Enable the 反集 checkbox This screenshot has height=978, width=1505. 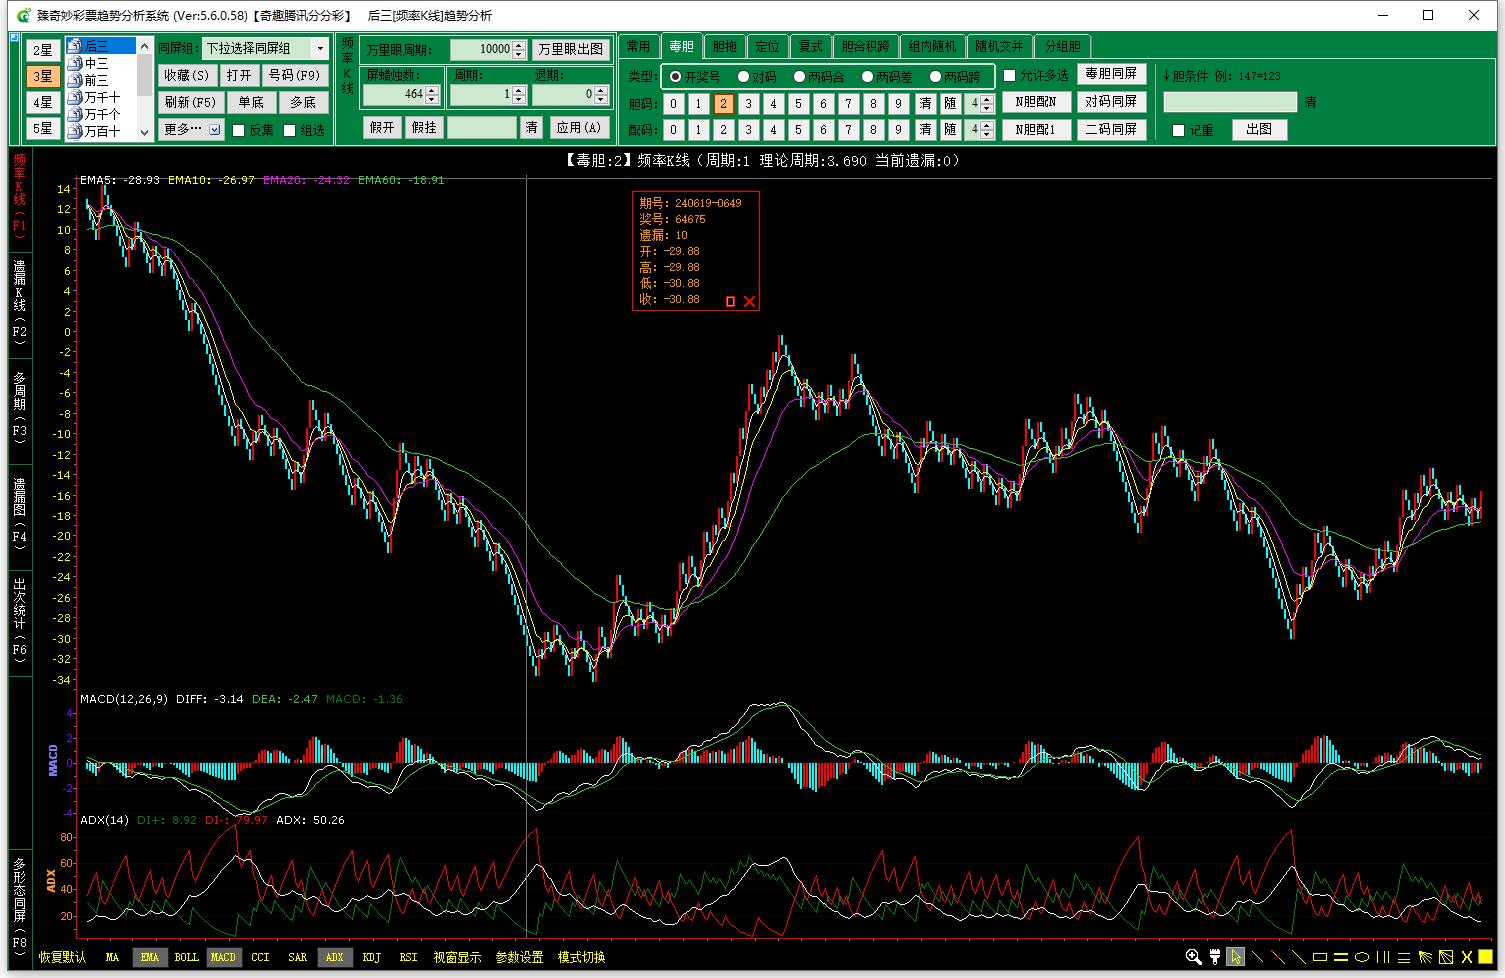click(x=239, y=130)
